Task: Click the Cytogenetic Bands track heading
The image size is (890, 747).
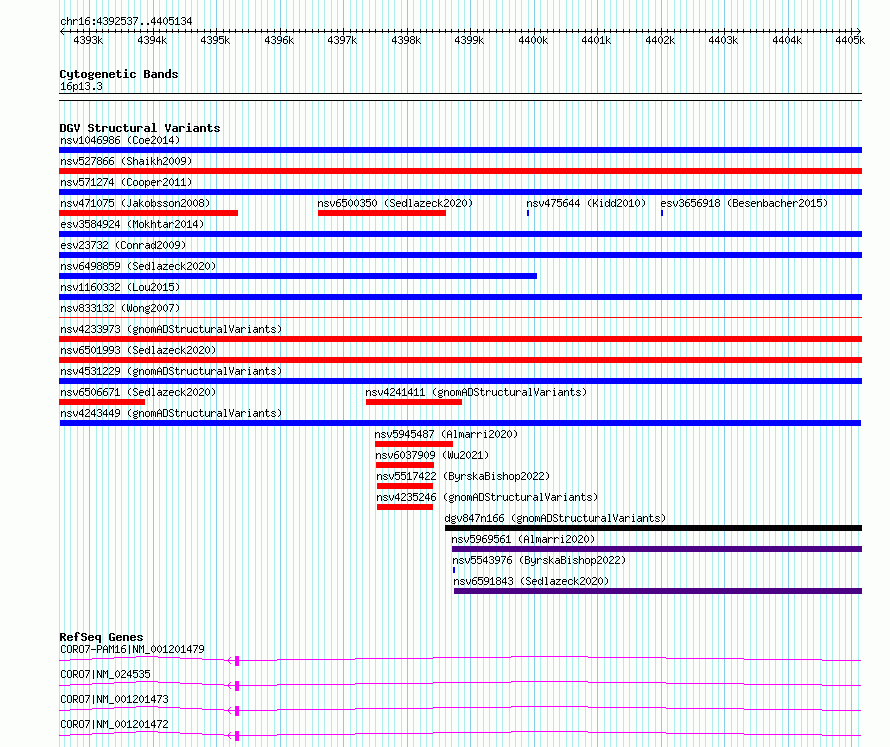Action: pos(119,74)
